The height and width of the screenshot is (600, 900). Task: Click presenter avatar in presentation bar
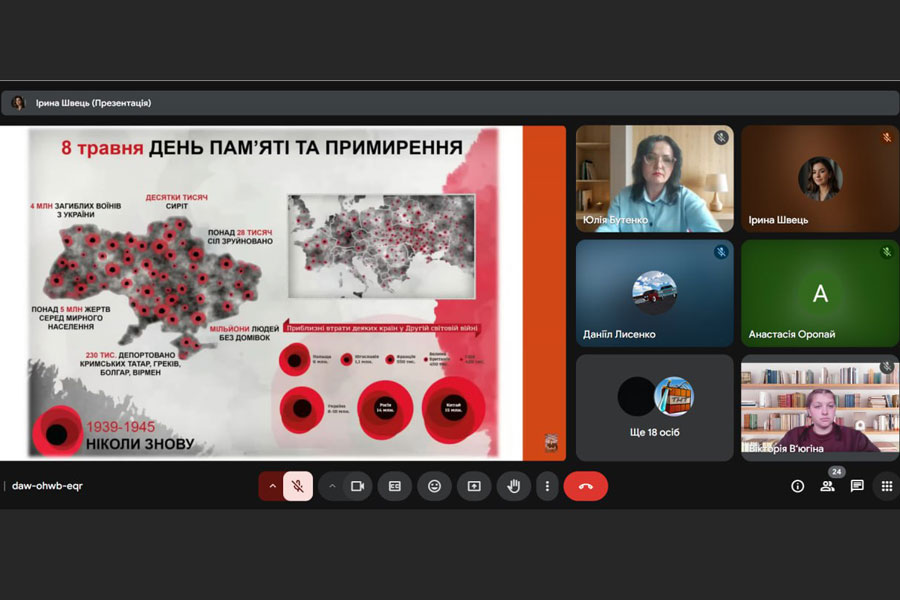coord(18,103)
